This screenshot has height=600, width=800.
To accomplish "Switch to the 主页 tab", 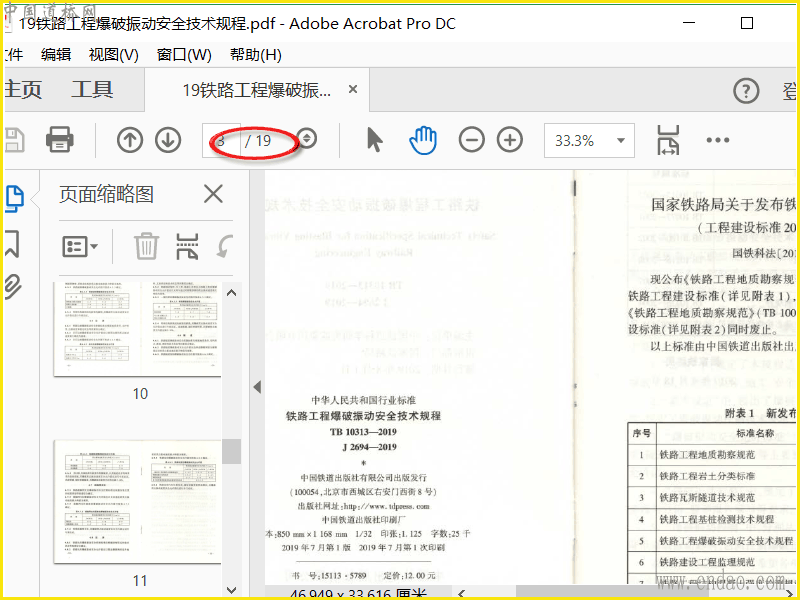I will click(22, 90).
